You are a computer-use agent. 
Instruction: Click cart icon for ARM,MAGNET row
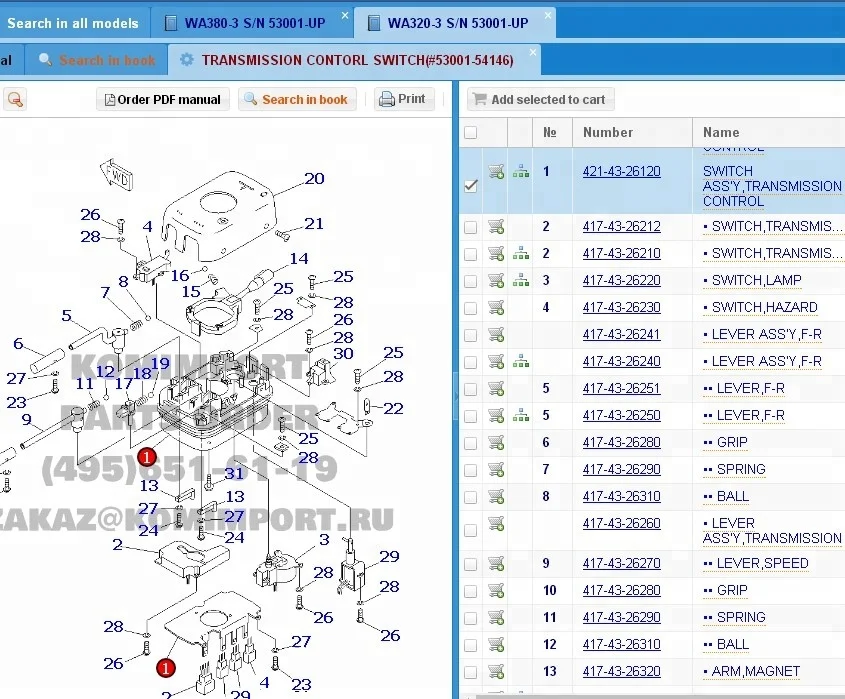495,672
